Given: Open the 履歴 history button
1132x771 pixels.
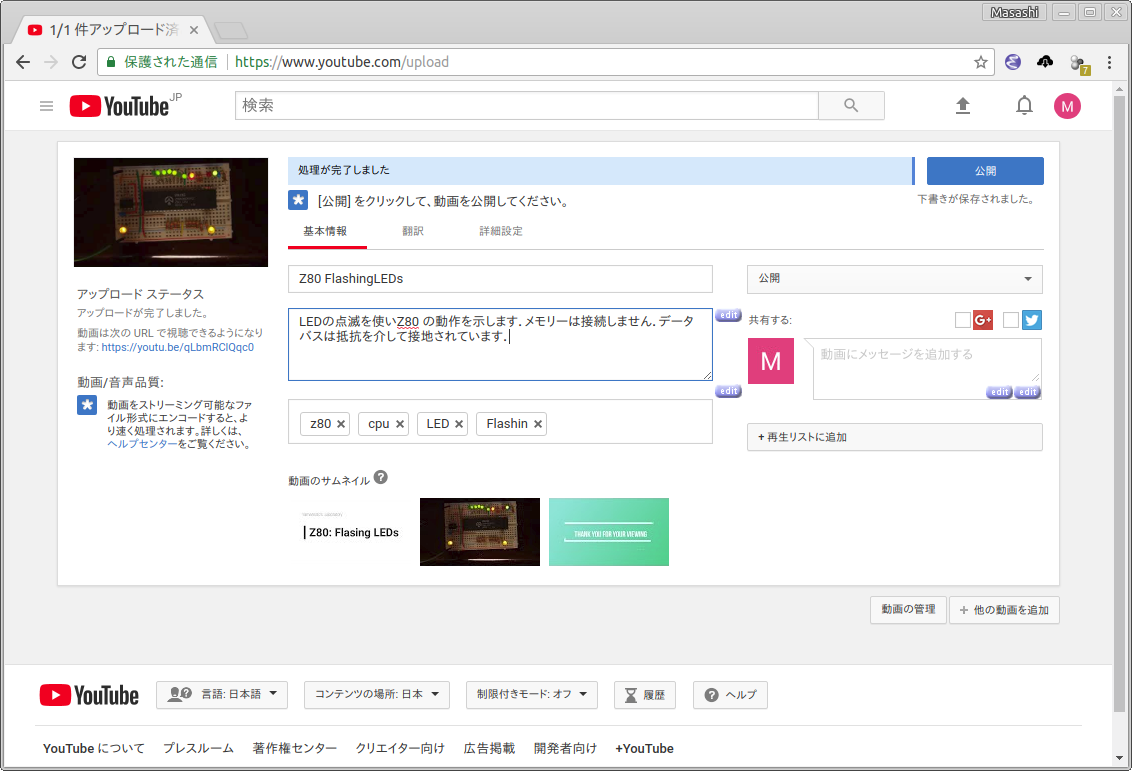Looking at the screenshot, I should (x=645, y=694).
